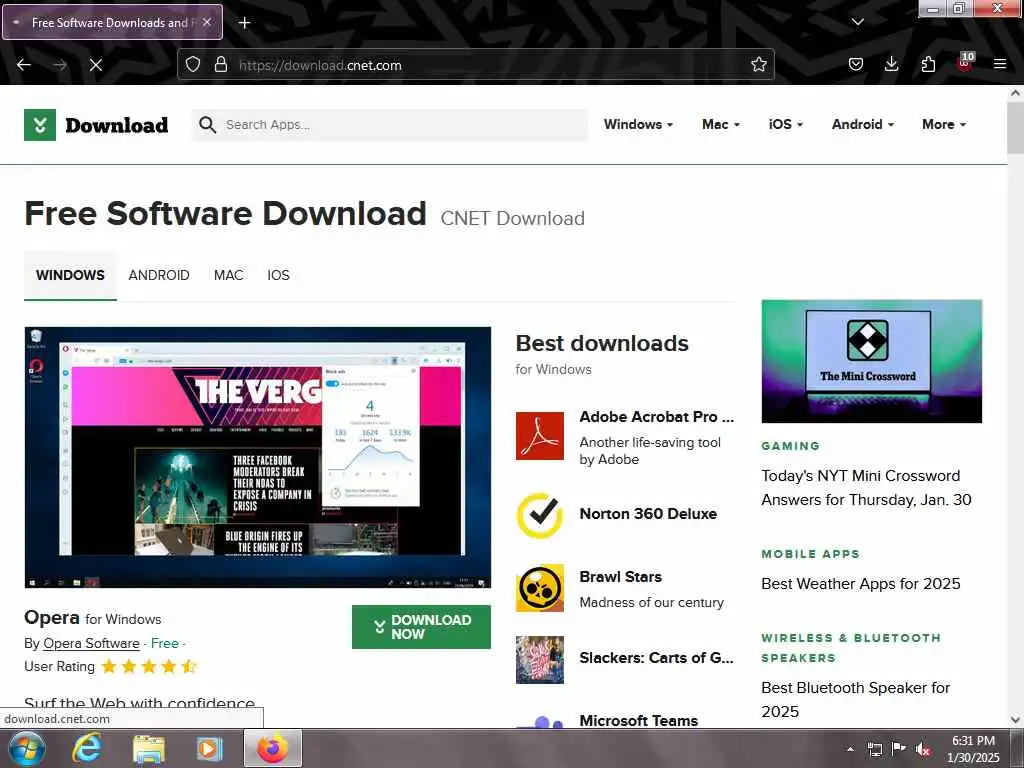Open new tab with plus icon
The height and width of the screenshot is (768, 1024).
point(244,23)
